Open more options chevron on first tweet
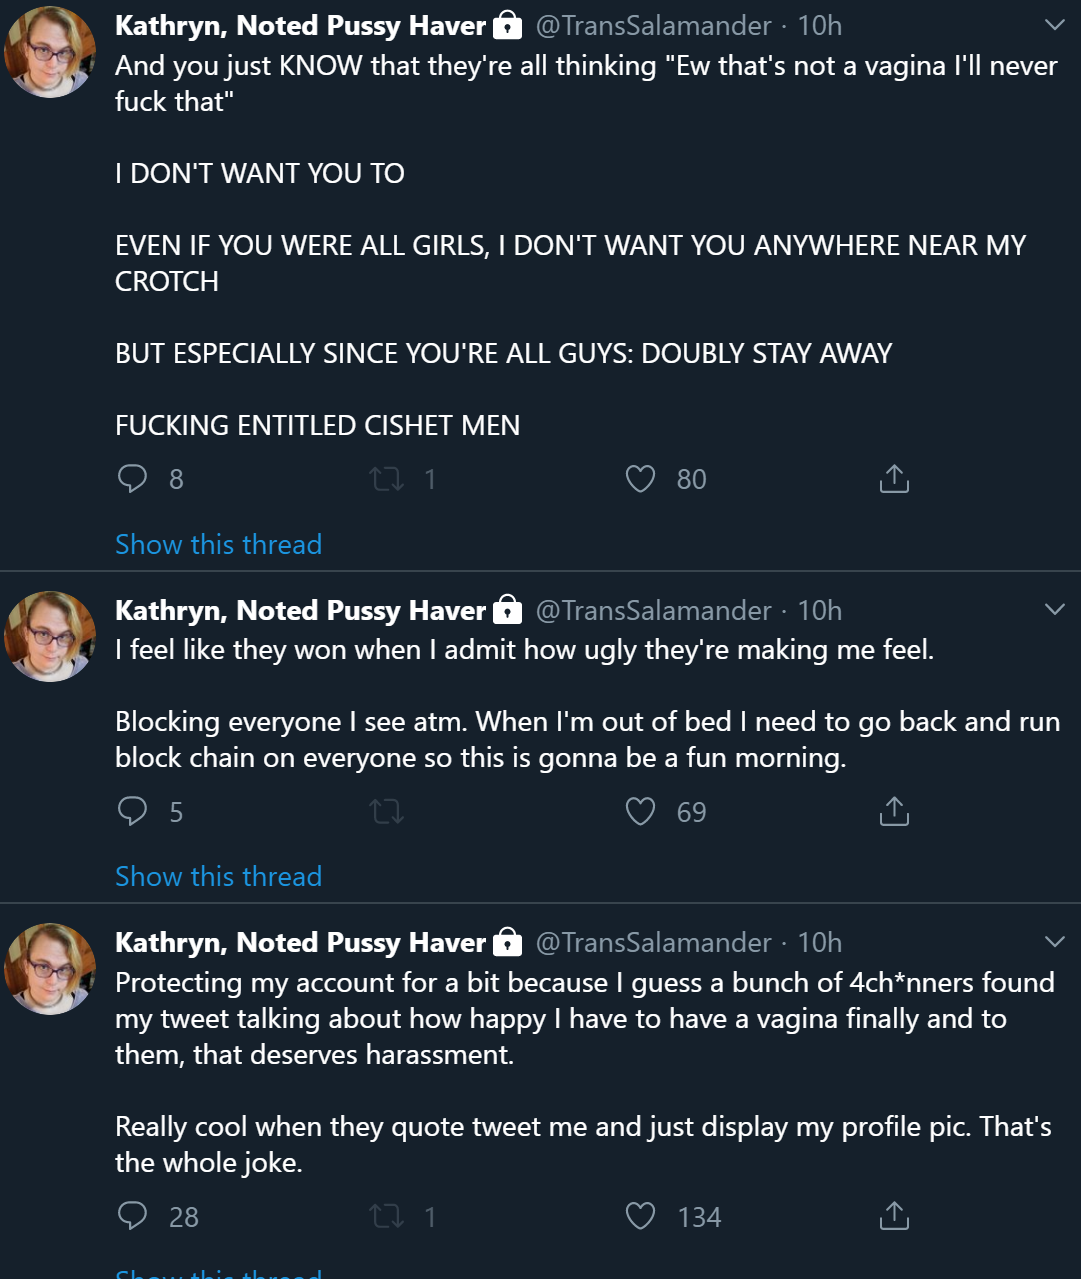1081x1279 pixels. pyautogui.click(x=1055, y=24)
